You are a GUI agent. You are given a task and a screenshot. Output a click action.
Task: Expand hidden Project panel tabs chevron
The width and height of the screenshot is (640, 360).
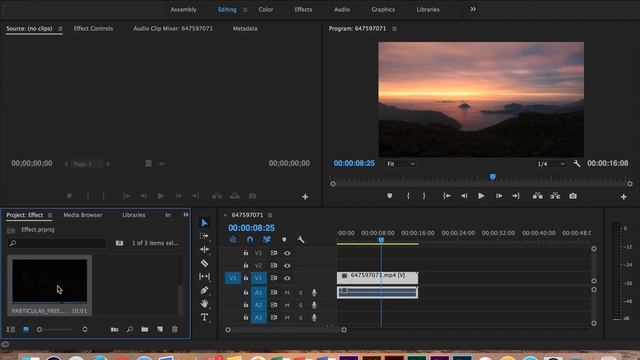pos(186,215)
